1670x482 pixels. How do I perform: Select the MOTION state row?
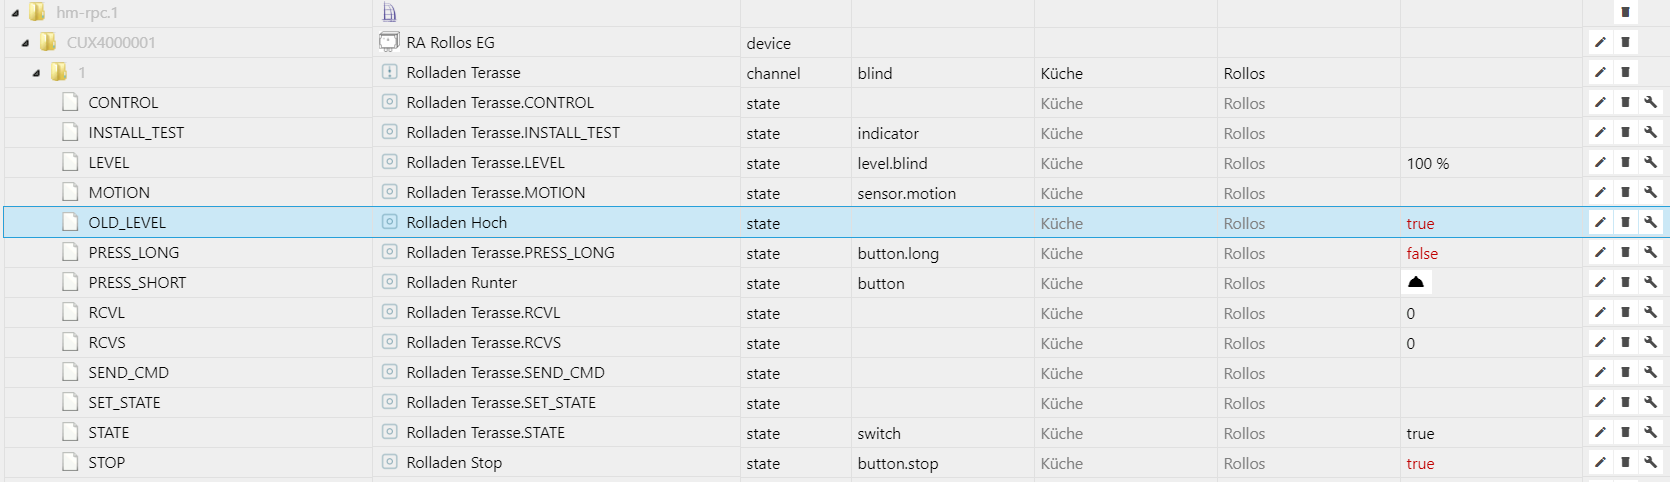click(119, 193)
